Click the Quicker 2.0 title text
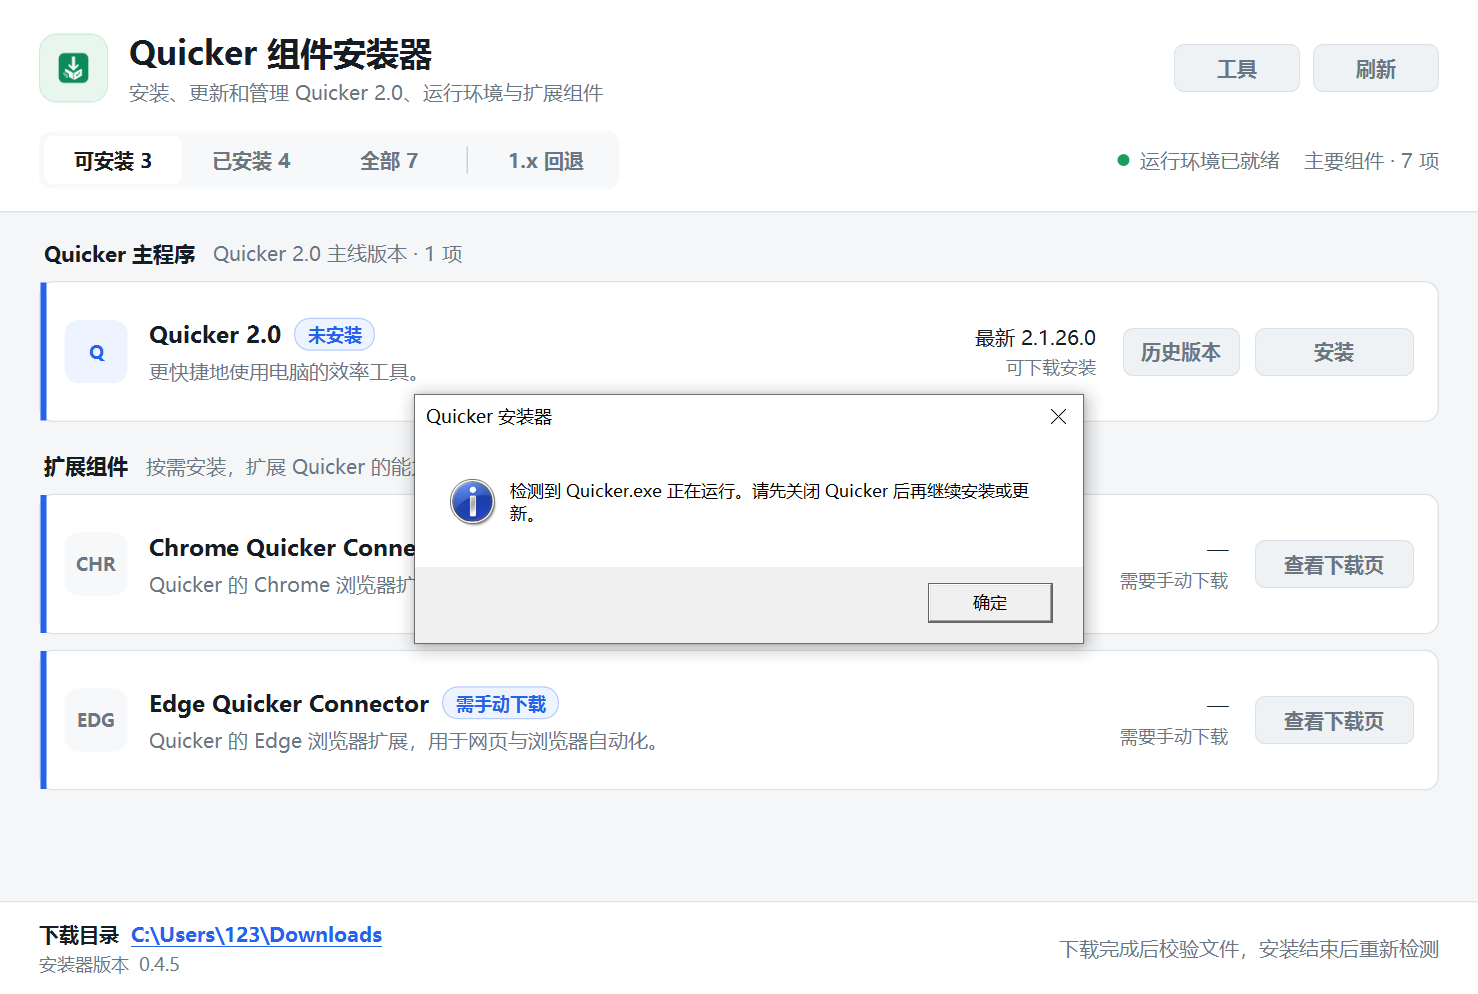The width and height of the screenshot is (1478, 994). tap(215, 335)
